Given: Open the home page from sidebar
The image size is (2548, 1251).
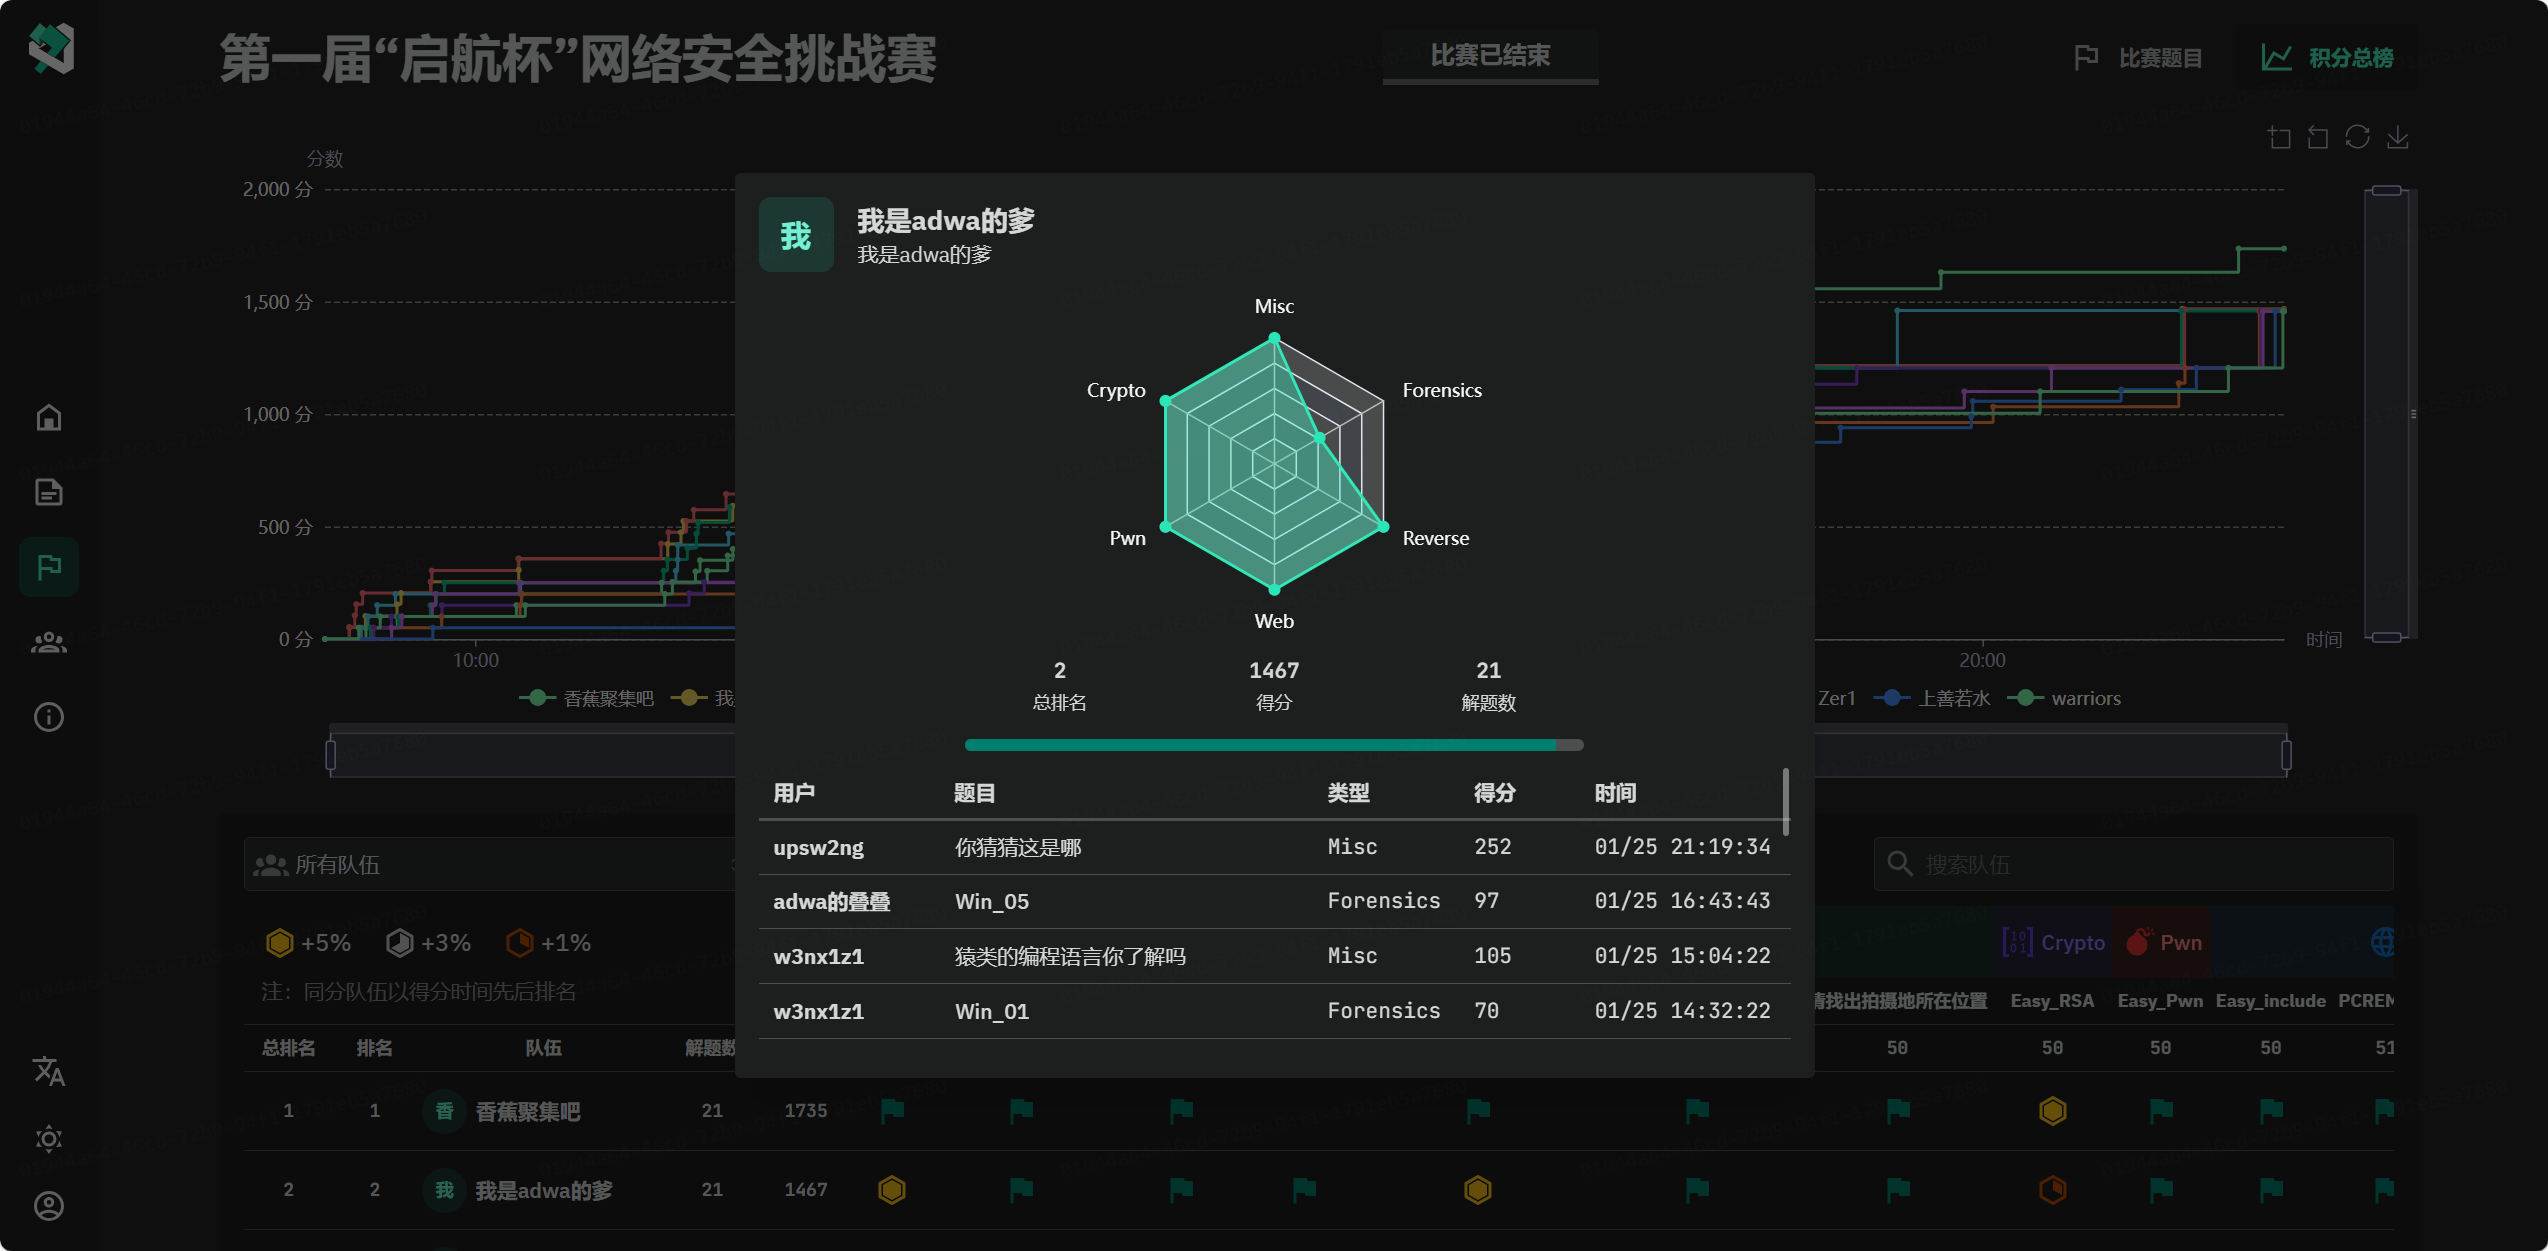Looking at the screenshot, I should click(49, 417).
